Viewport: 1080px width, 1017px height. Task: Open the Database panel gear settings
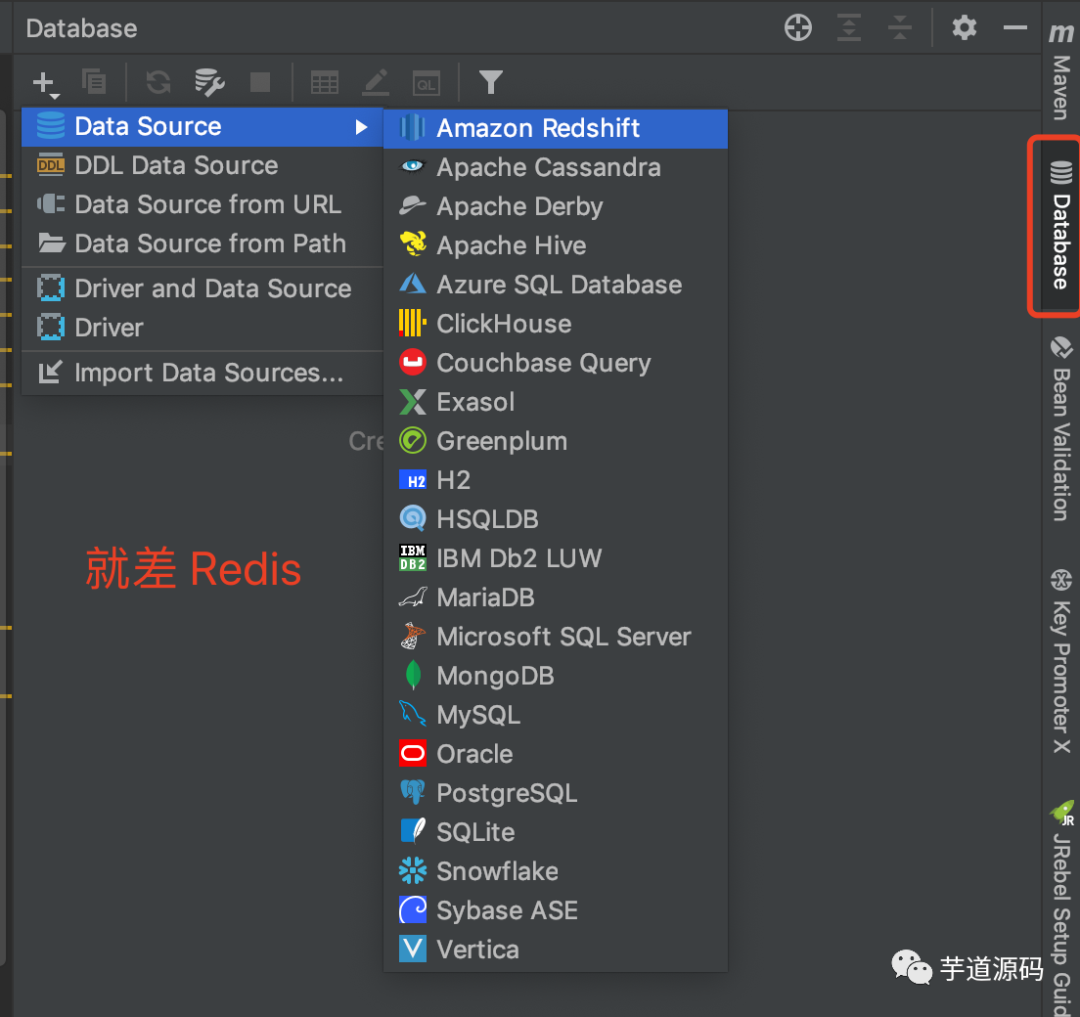964,28
